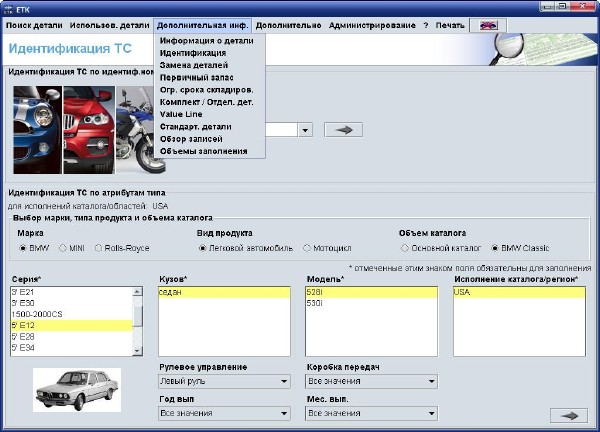Click the arrow button next to VIN dropdown
The width and height of the screenshot is (600, 432).
click(344, 129)
